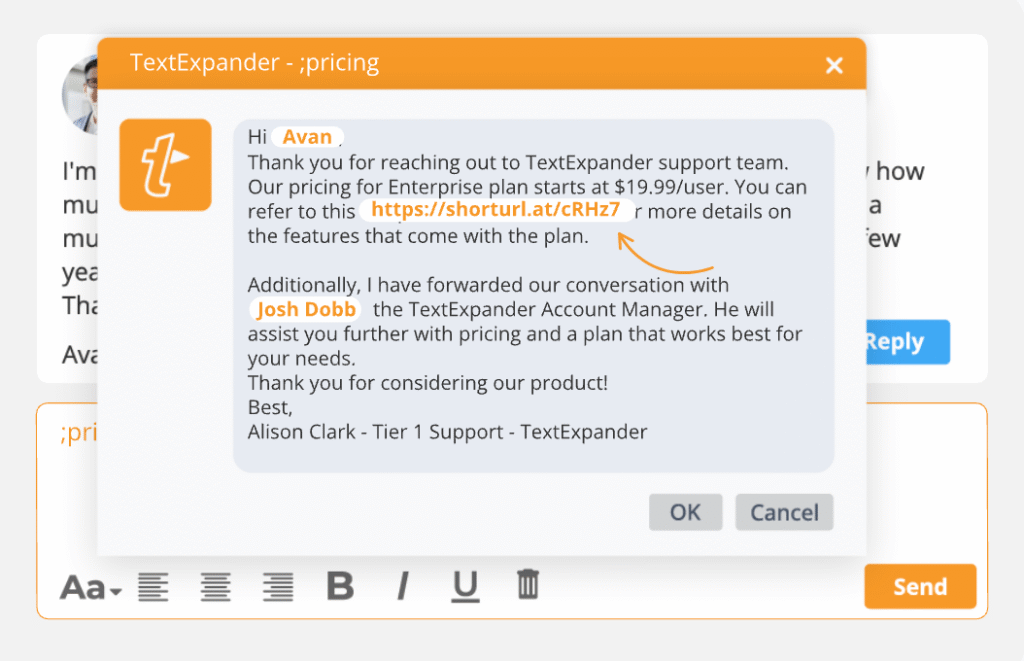Apply center text alignment

216,587
